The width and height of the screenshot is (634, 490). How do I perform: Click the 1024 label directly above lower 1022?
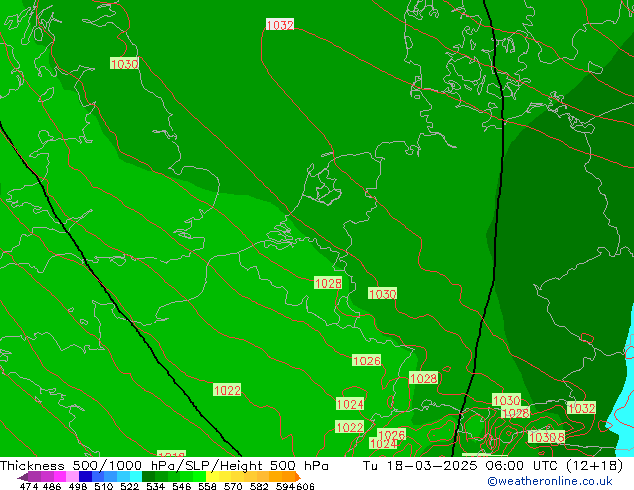[350, 404]
